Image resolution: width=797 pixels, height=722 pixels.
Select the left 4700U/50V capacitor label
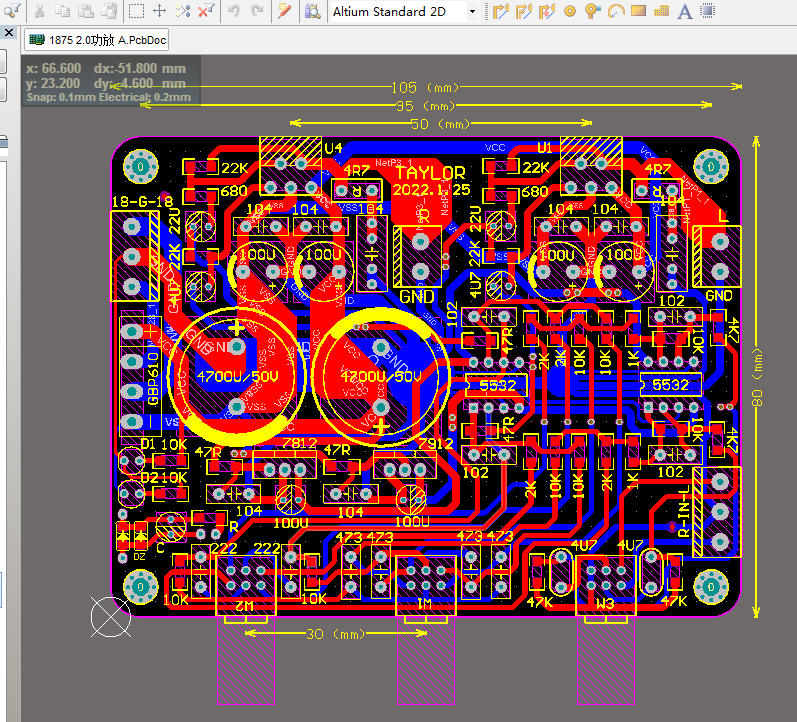(238, 376)
